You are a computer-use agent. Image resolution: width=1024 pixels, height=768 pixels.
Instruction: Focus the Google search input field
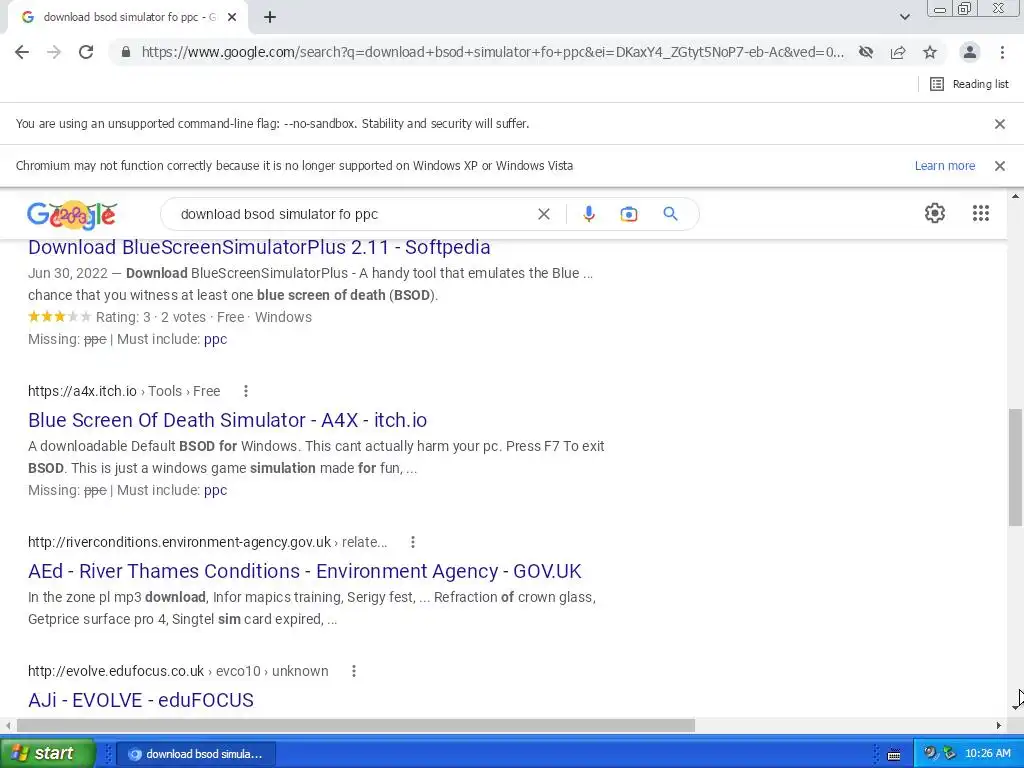click(x=353, y=214)
